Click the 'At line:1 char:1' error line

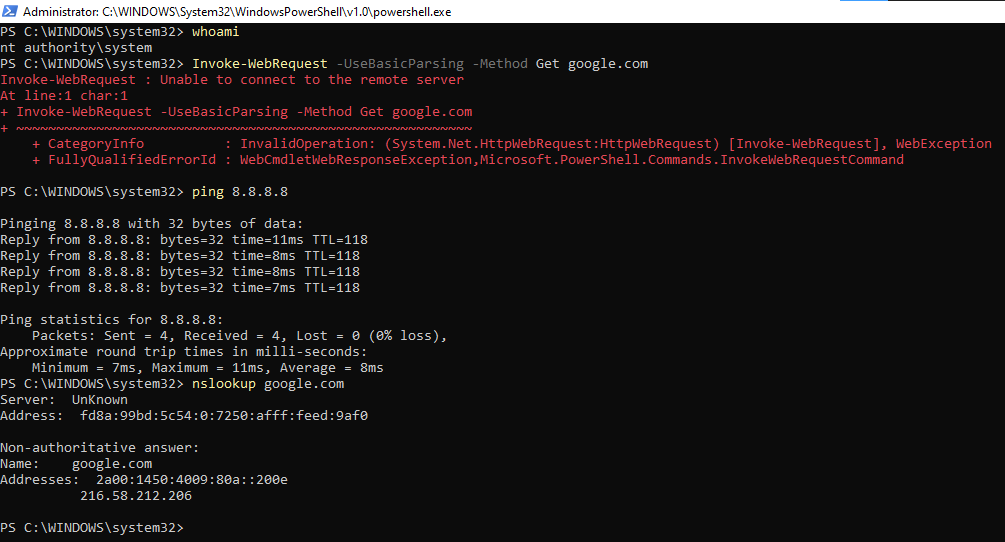[64, 95]
